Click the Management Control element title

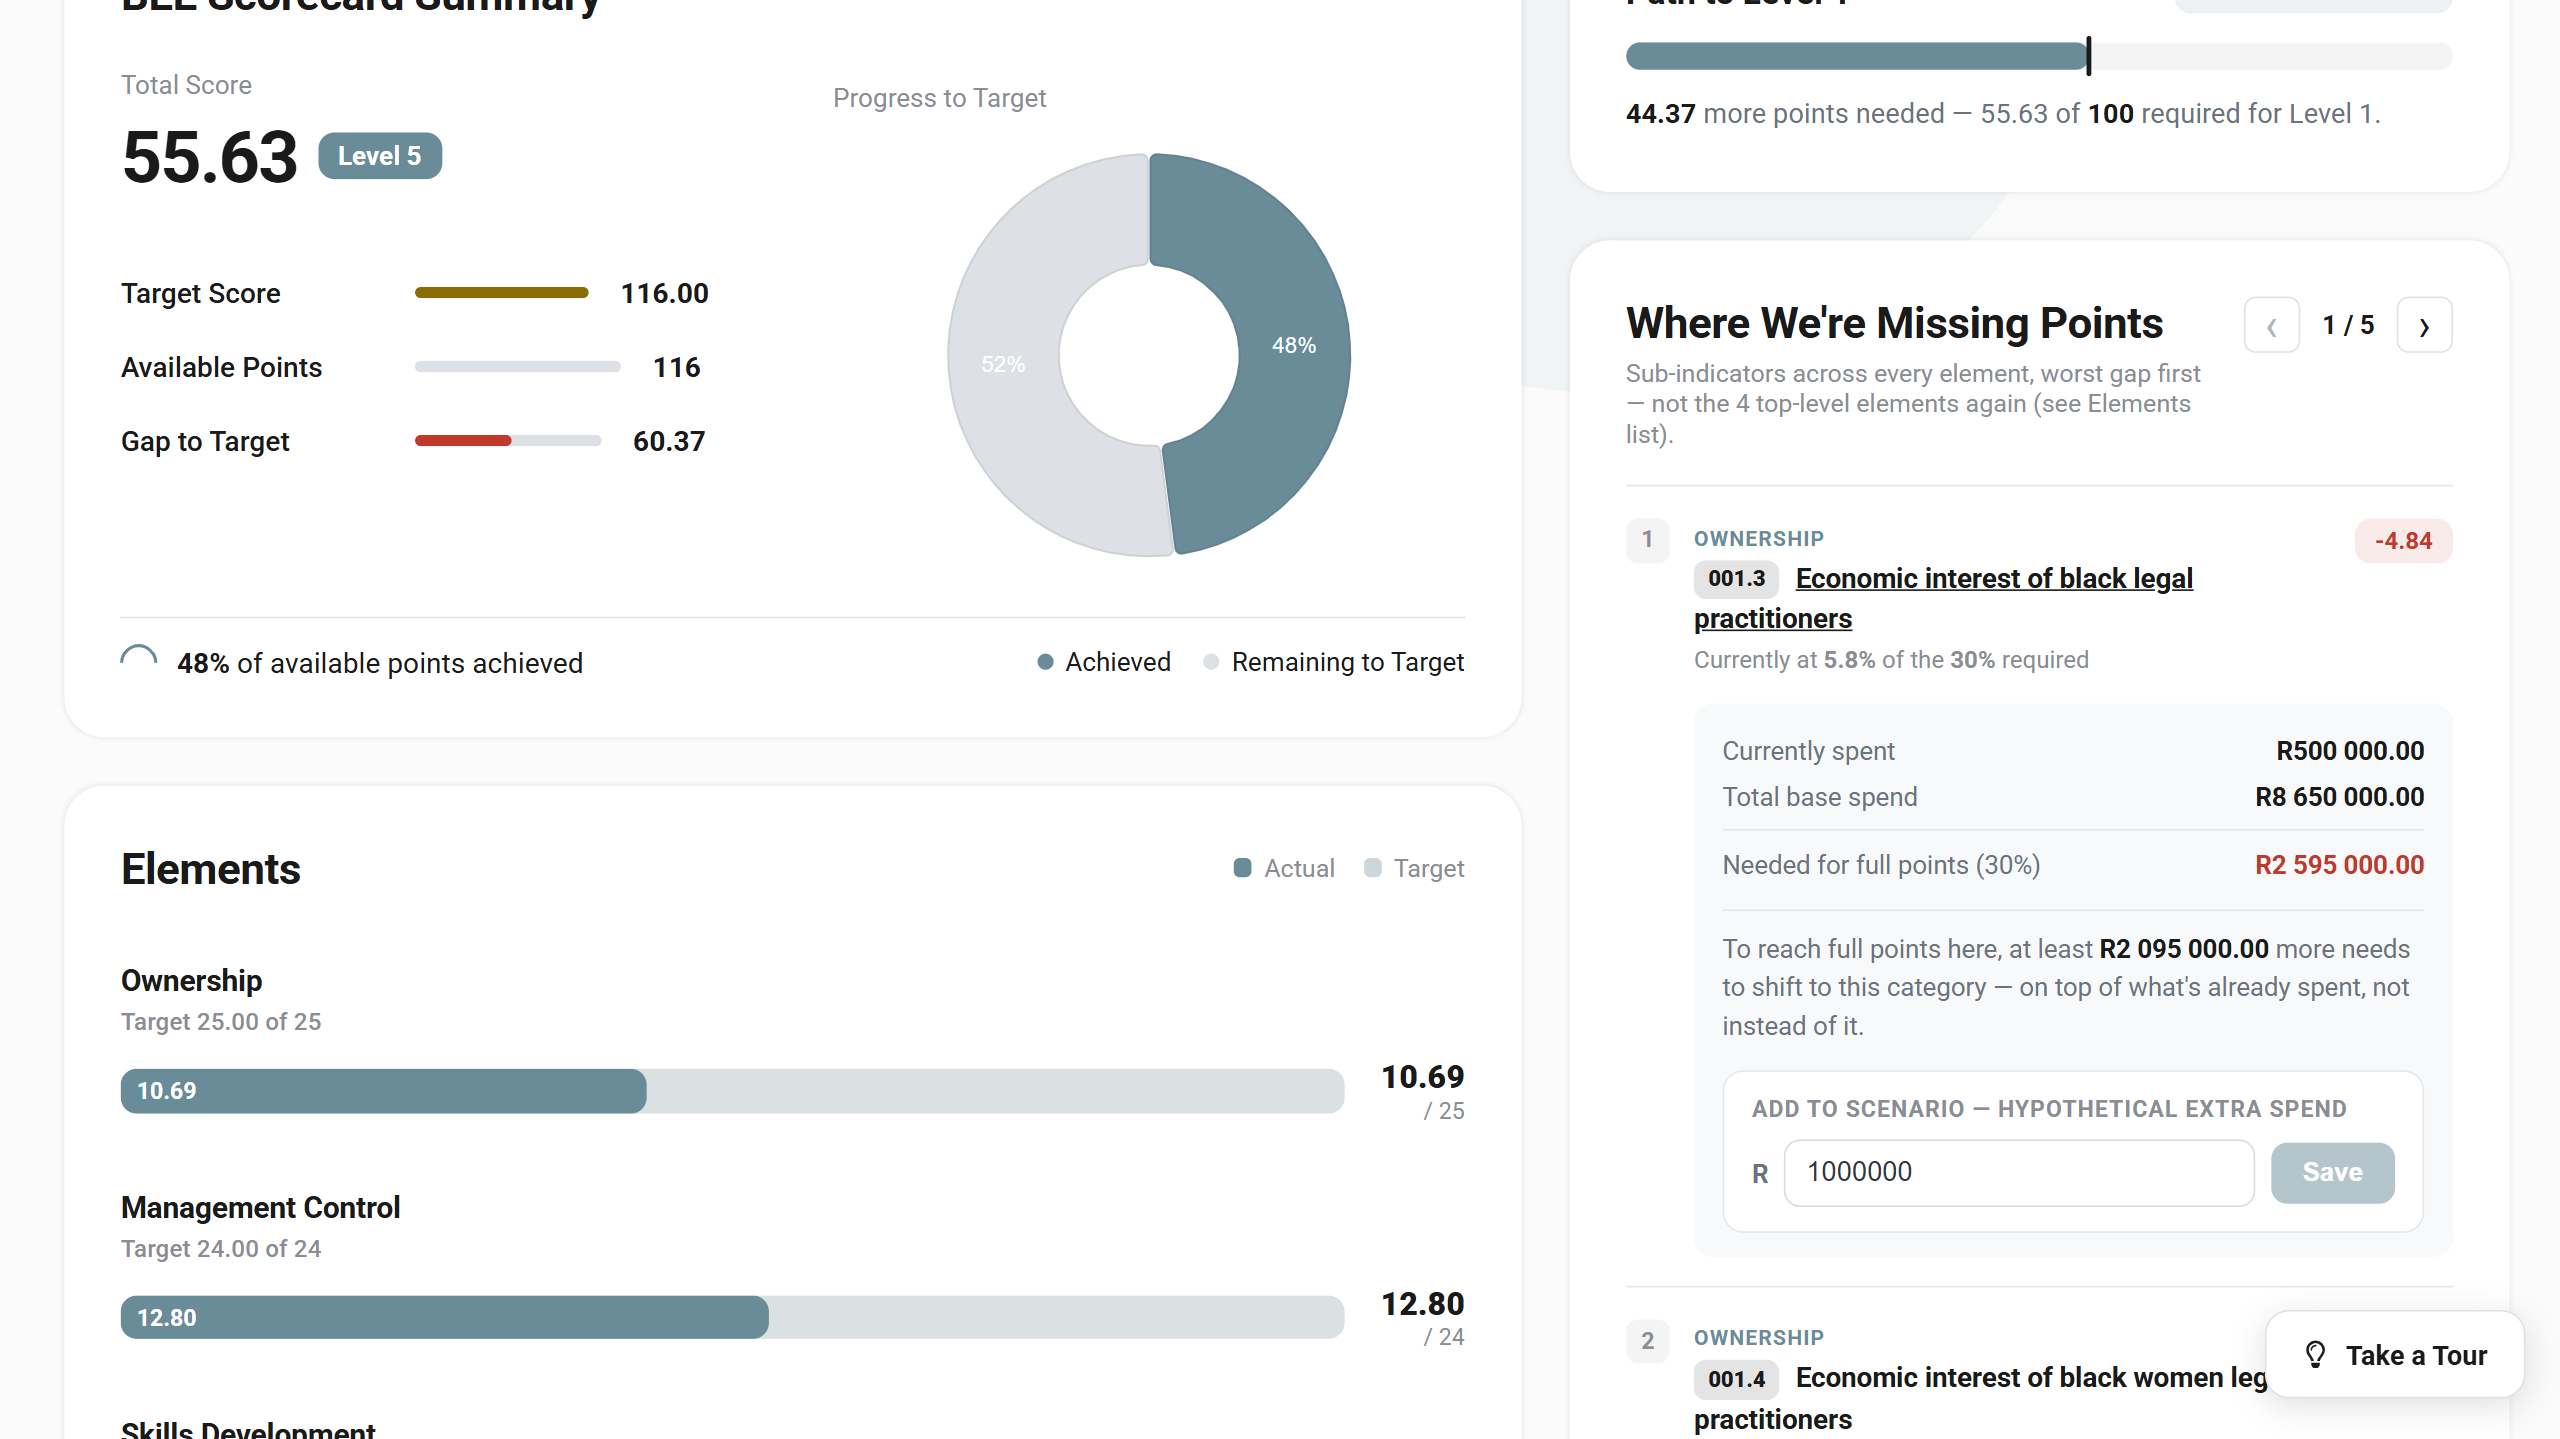[260, 1208]
